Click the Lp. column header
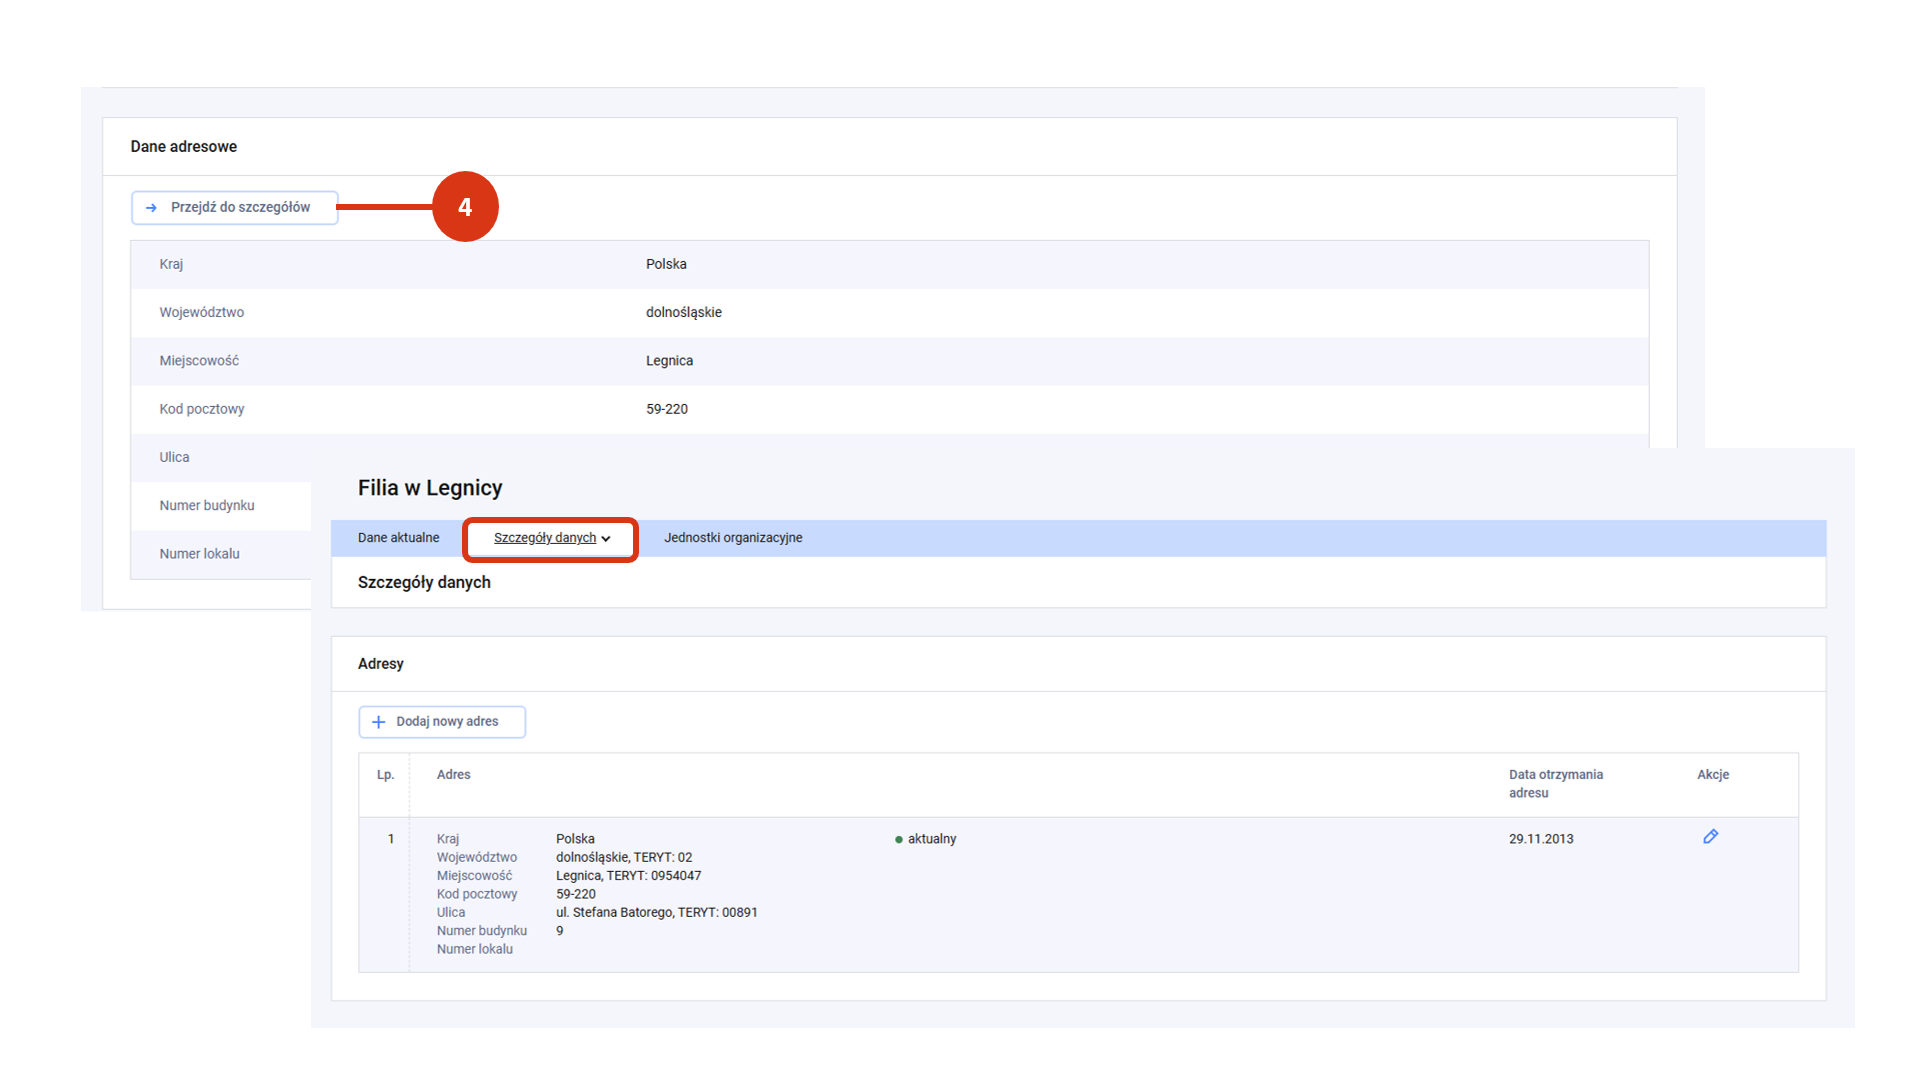Image resolution: width=1920 pixels, height=1080 pixels. point(385,775)
